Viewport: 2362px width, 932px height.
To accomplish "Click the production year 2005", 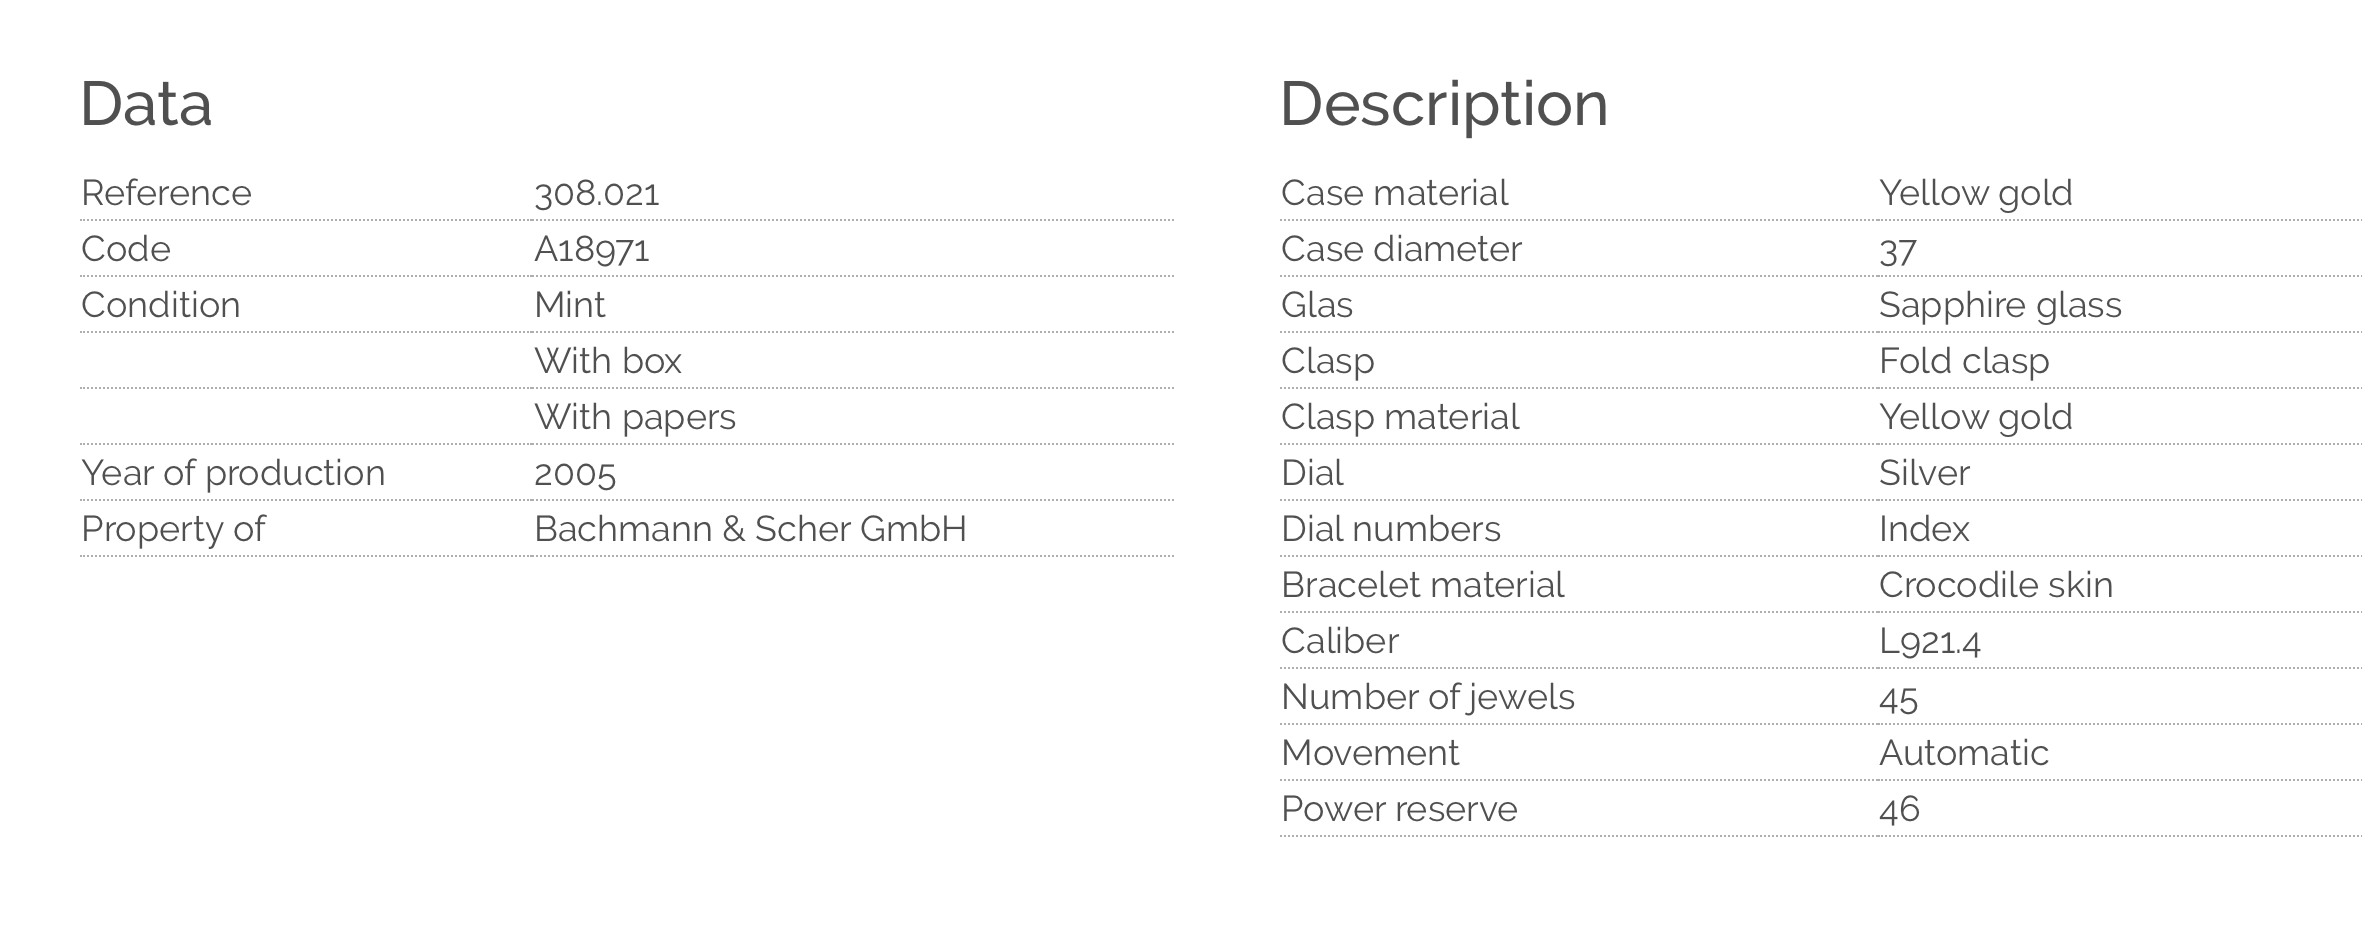I will coord(575,473).
